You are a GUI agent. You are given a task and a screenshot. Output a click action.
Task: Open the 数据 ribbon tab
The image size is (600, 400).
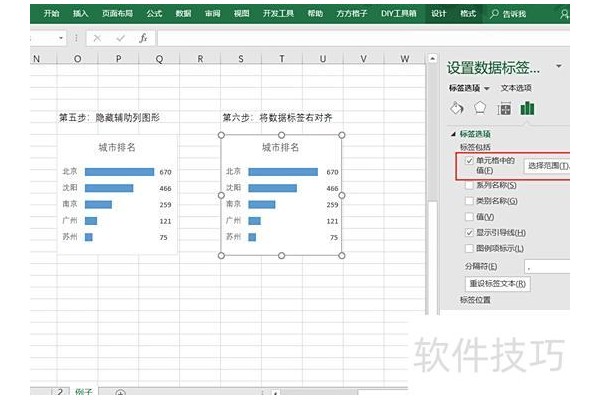point(183,14)
